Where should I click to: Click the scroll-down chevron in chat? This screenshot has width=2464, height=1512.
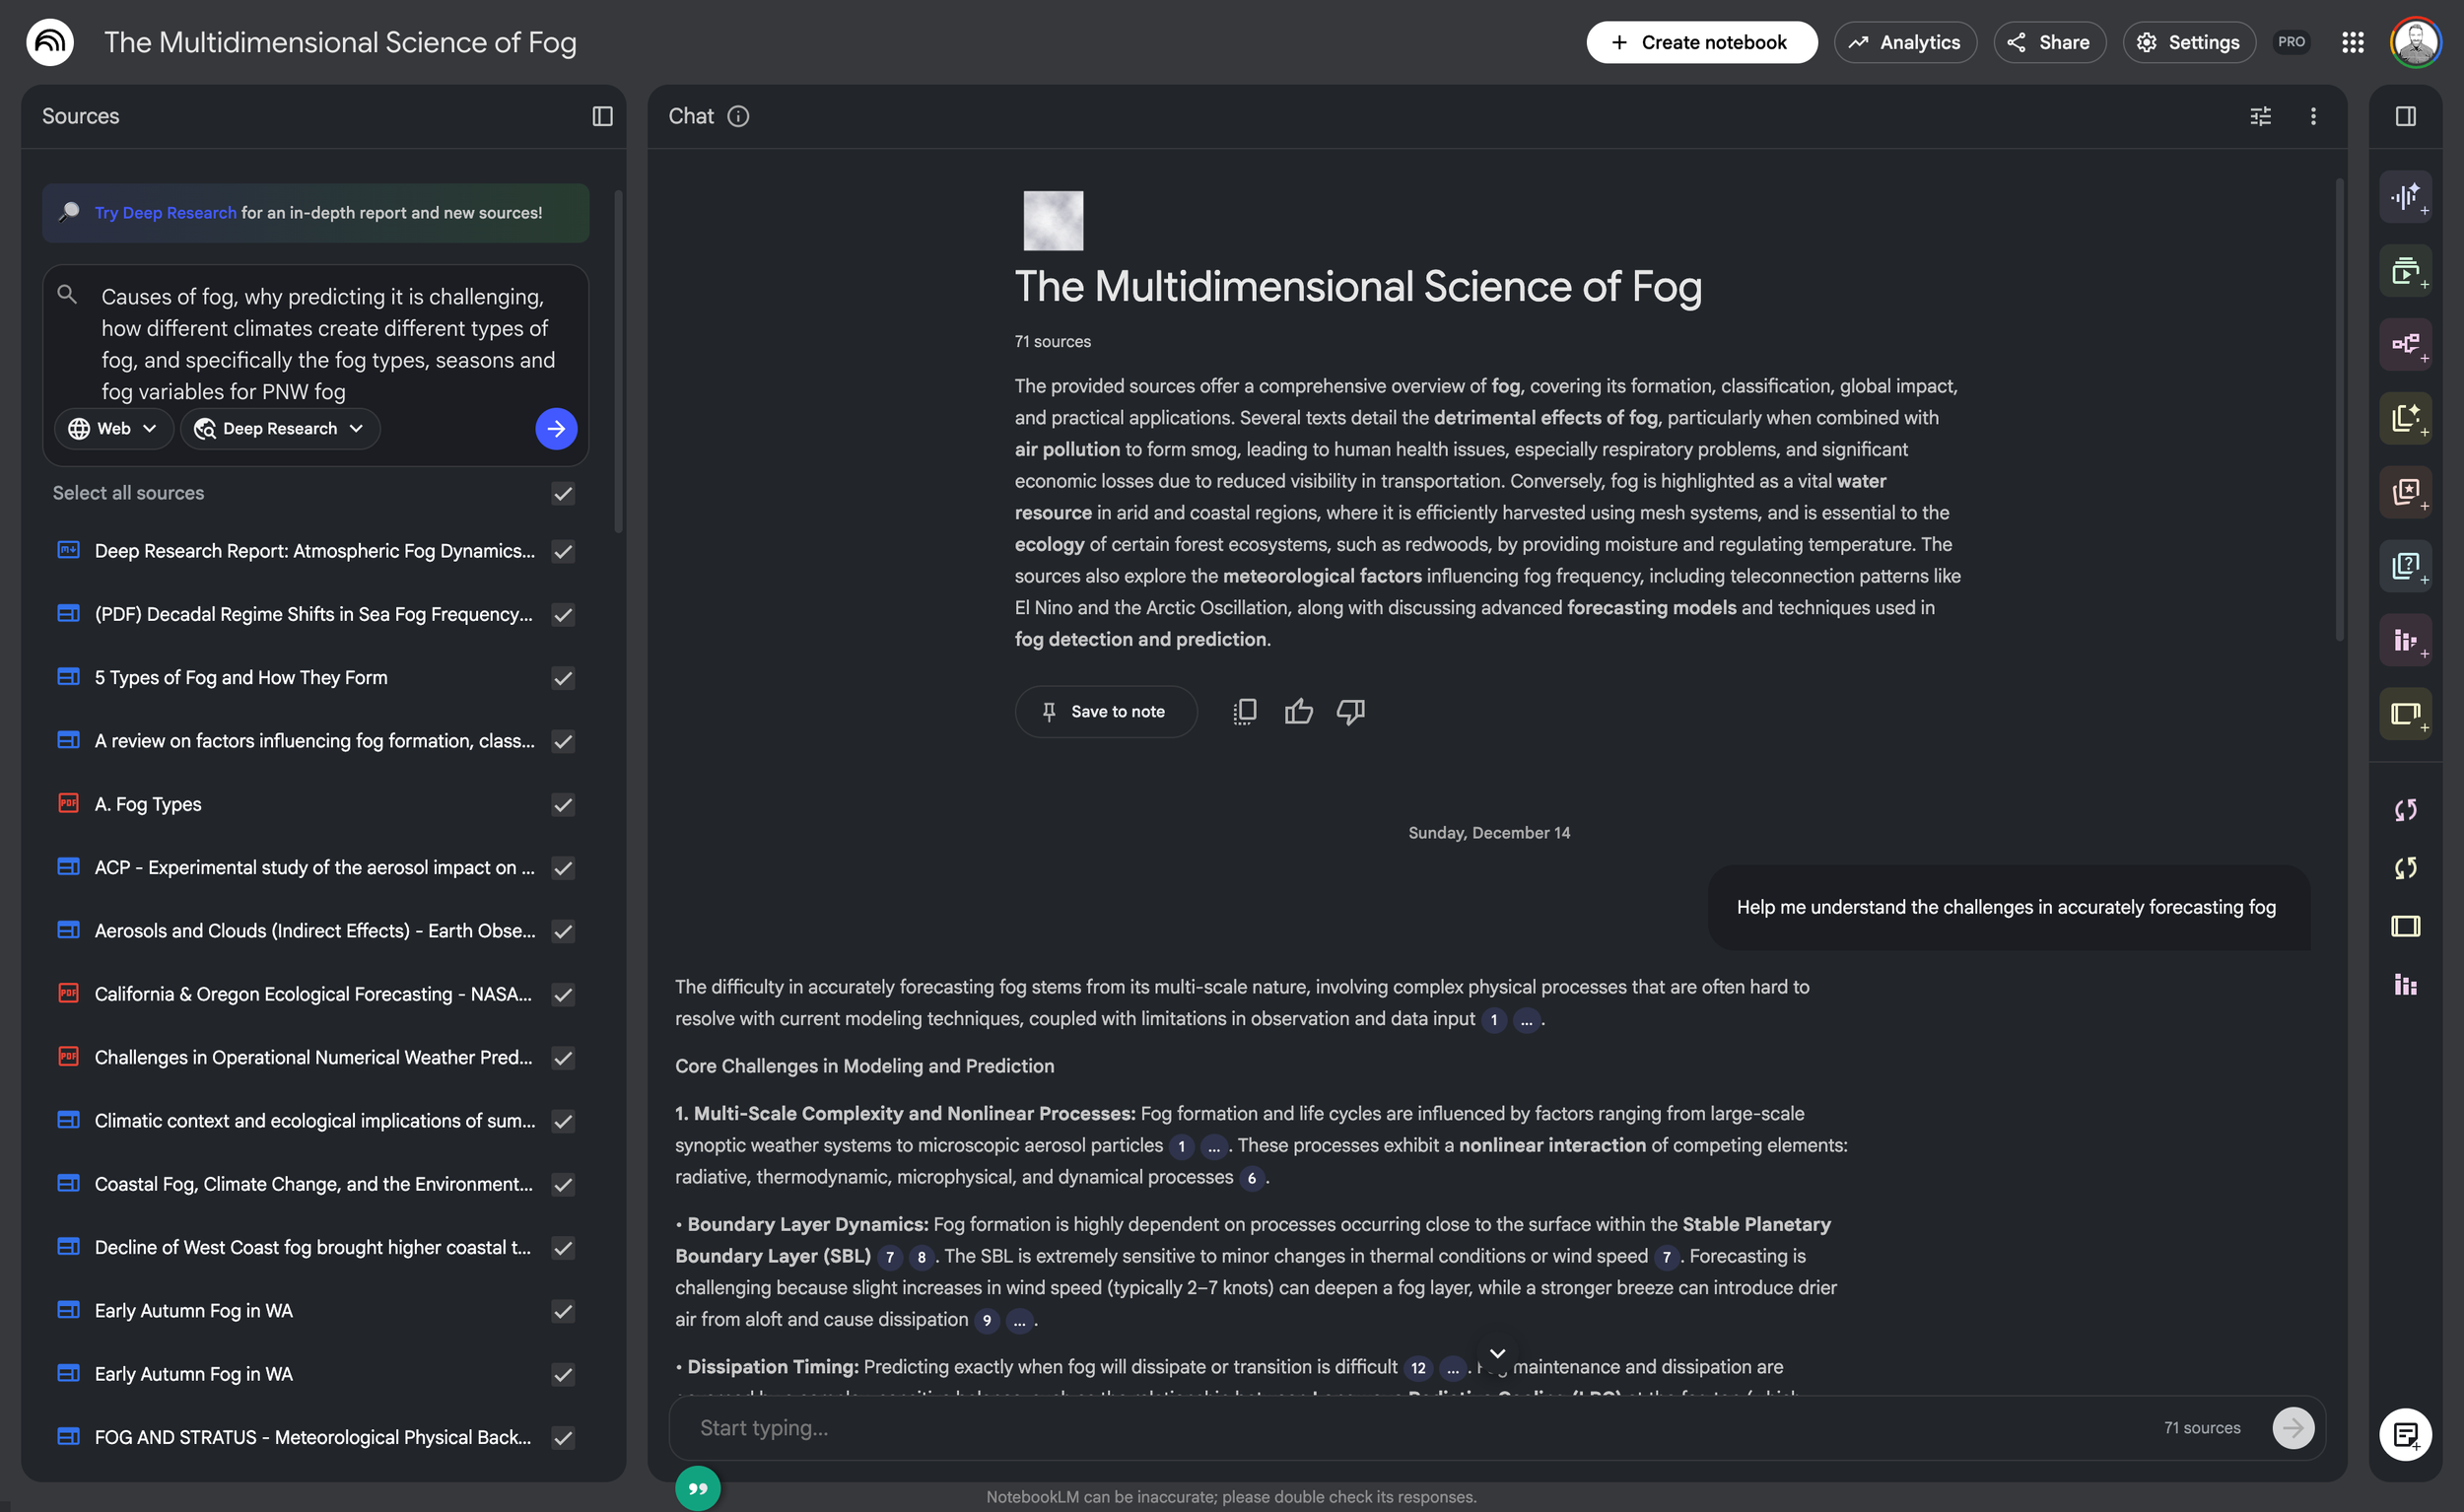click(x=1497, y=1353)
